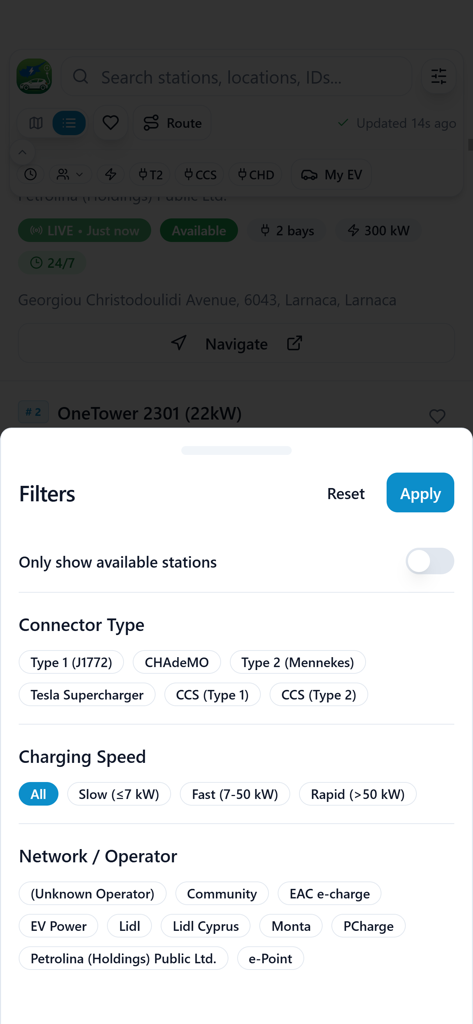Click the Updated 14s ago status
Image resolution: width=473 pixels, height=1024 pixels.
pyautogui.click(x=397, y=123)
